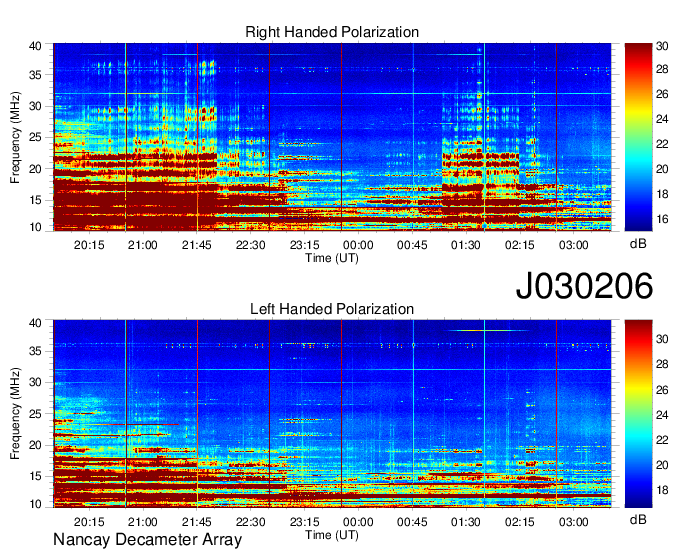
Task: Click the 16 dB tick on Right Handed colorbar
Action: pyautogui.click(x=662, y=219)
